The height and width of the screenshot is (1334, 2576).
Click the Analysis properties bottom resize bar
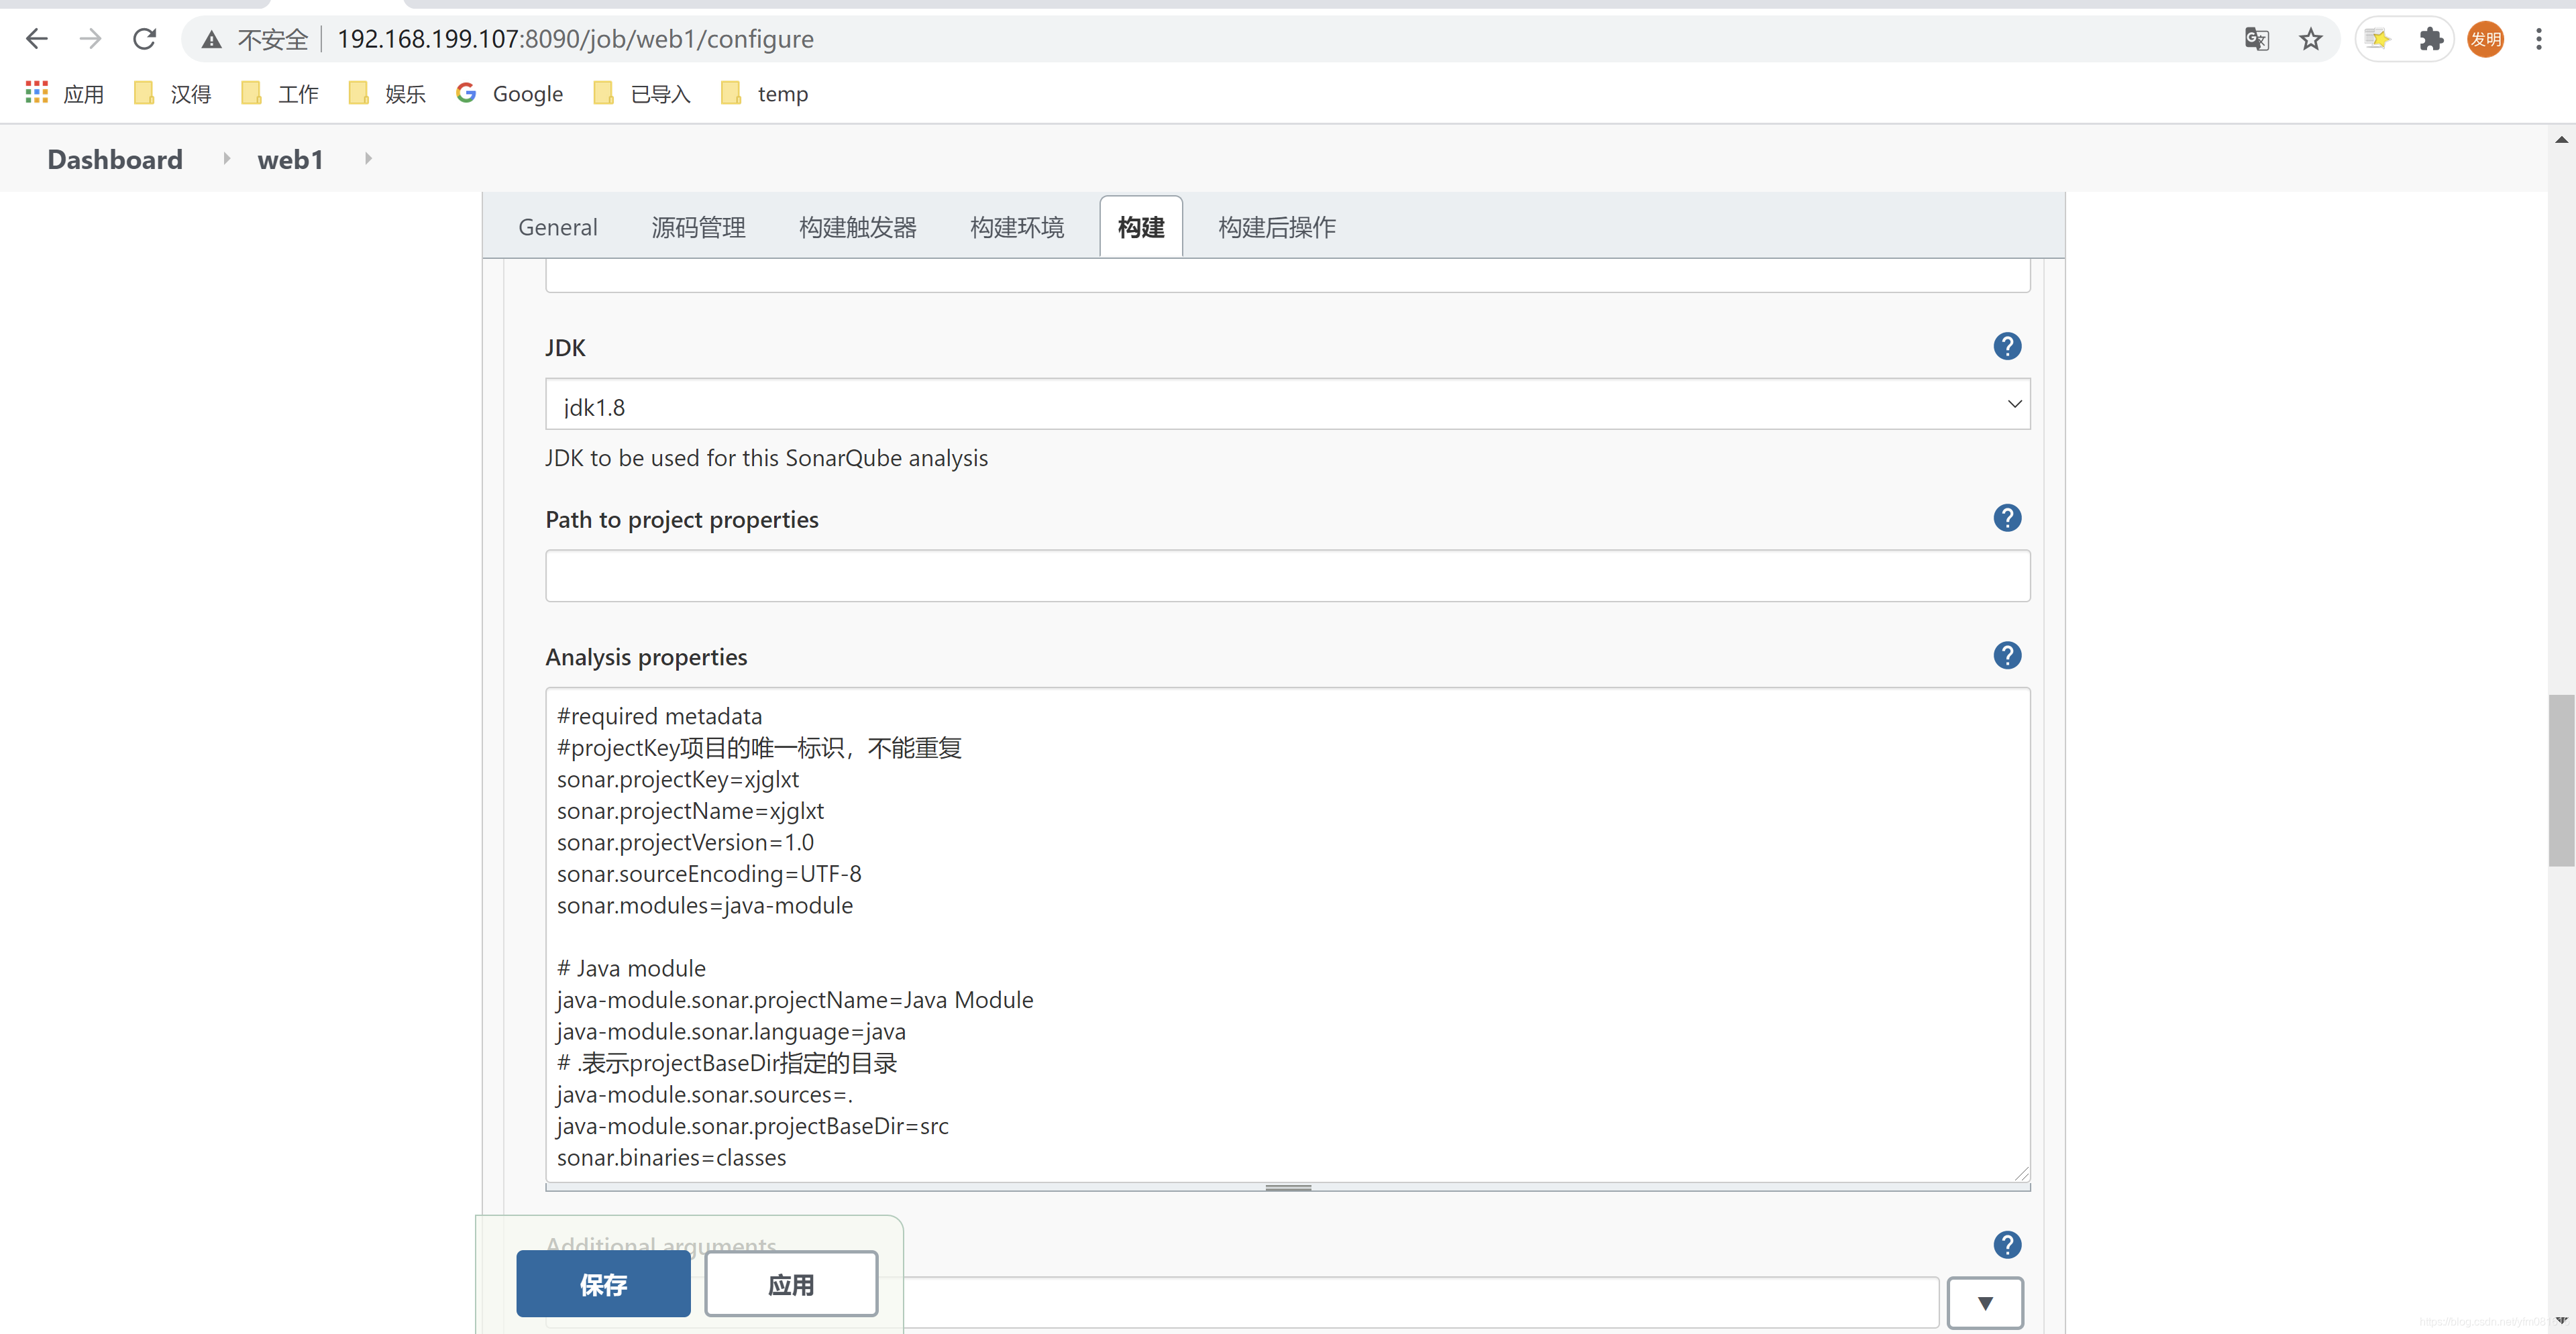[x=1287, y=1187]
